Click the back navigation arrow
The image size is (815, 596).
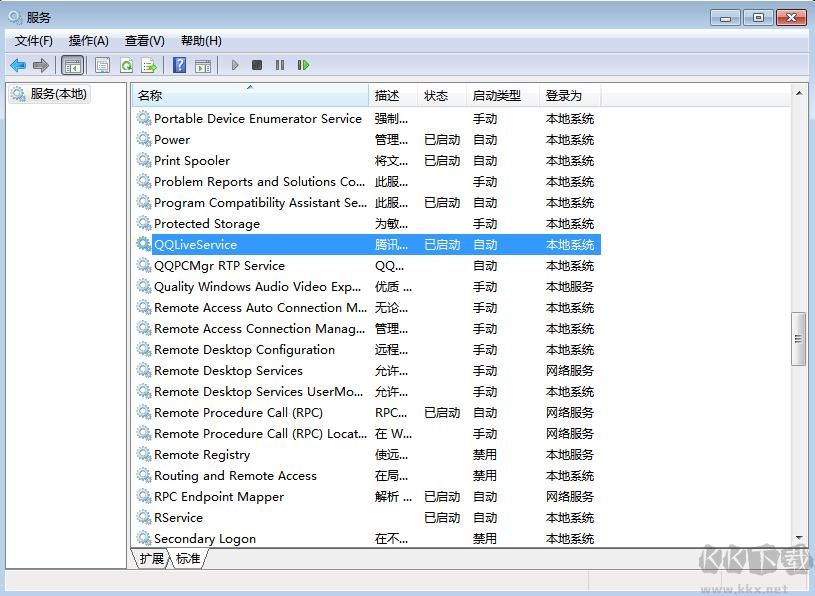[18, 64]
